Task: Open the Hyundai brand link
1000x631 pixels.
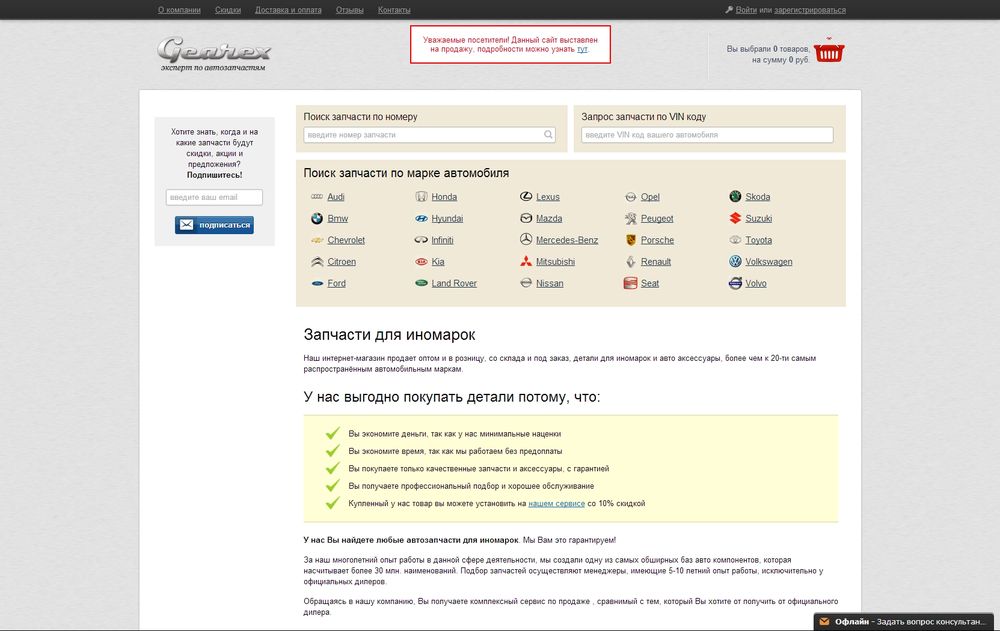Action: tap(447, 219)
